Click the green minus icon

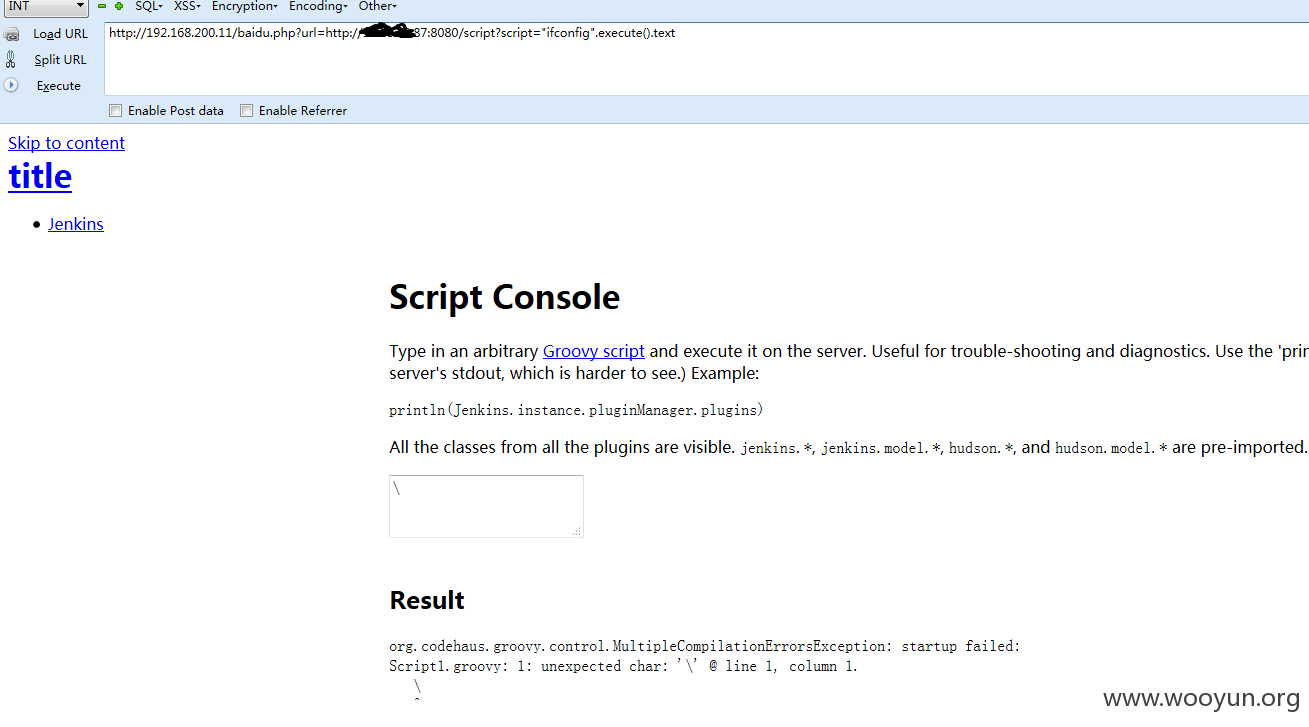click(x=102, y=6)
